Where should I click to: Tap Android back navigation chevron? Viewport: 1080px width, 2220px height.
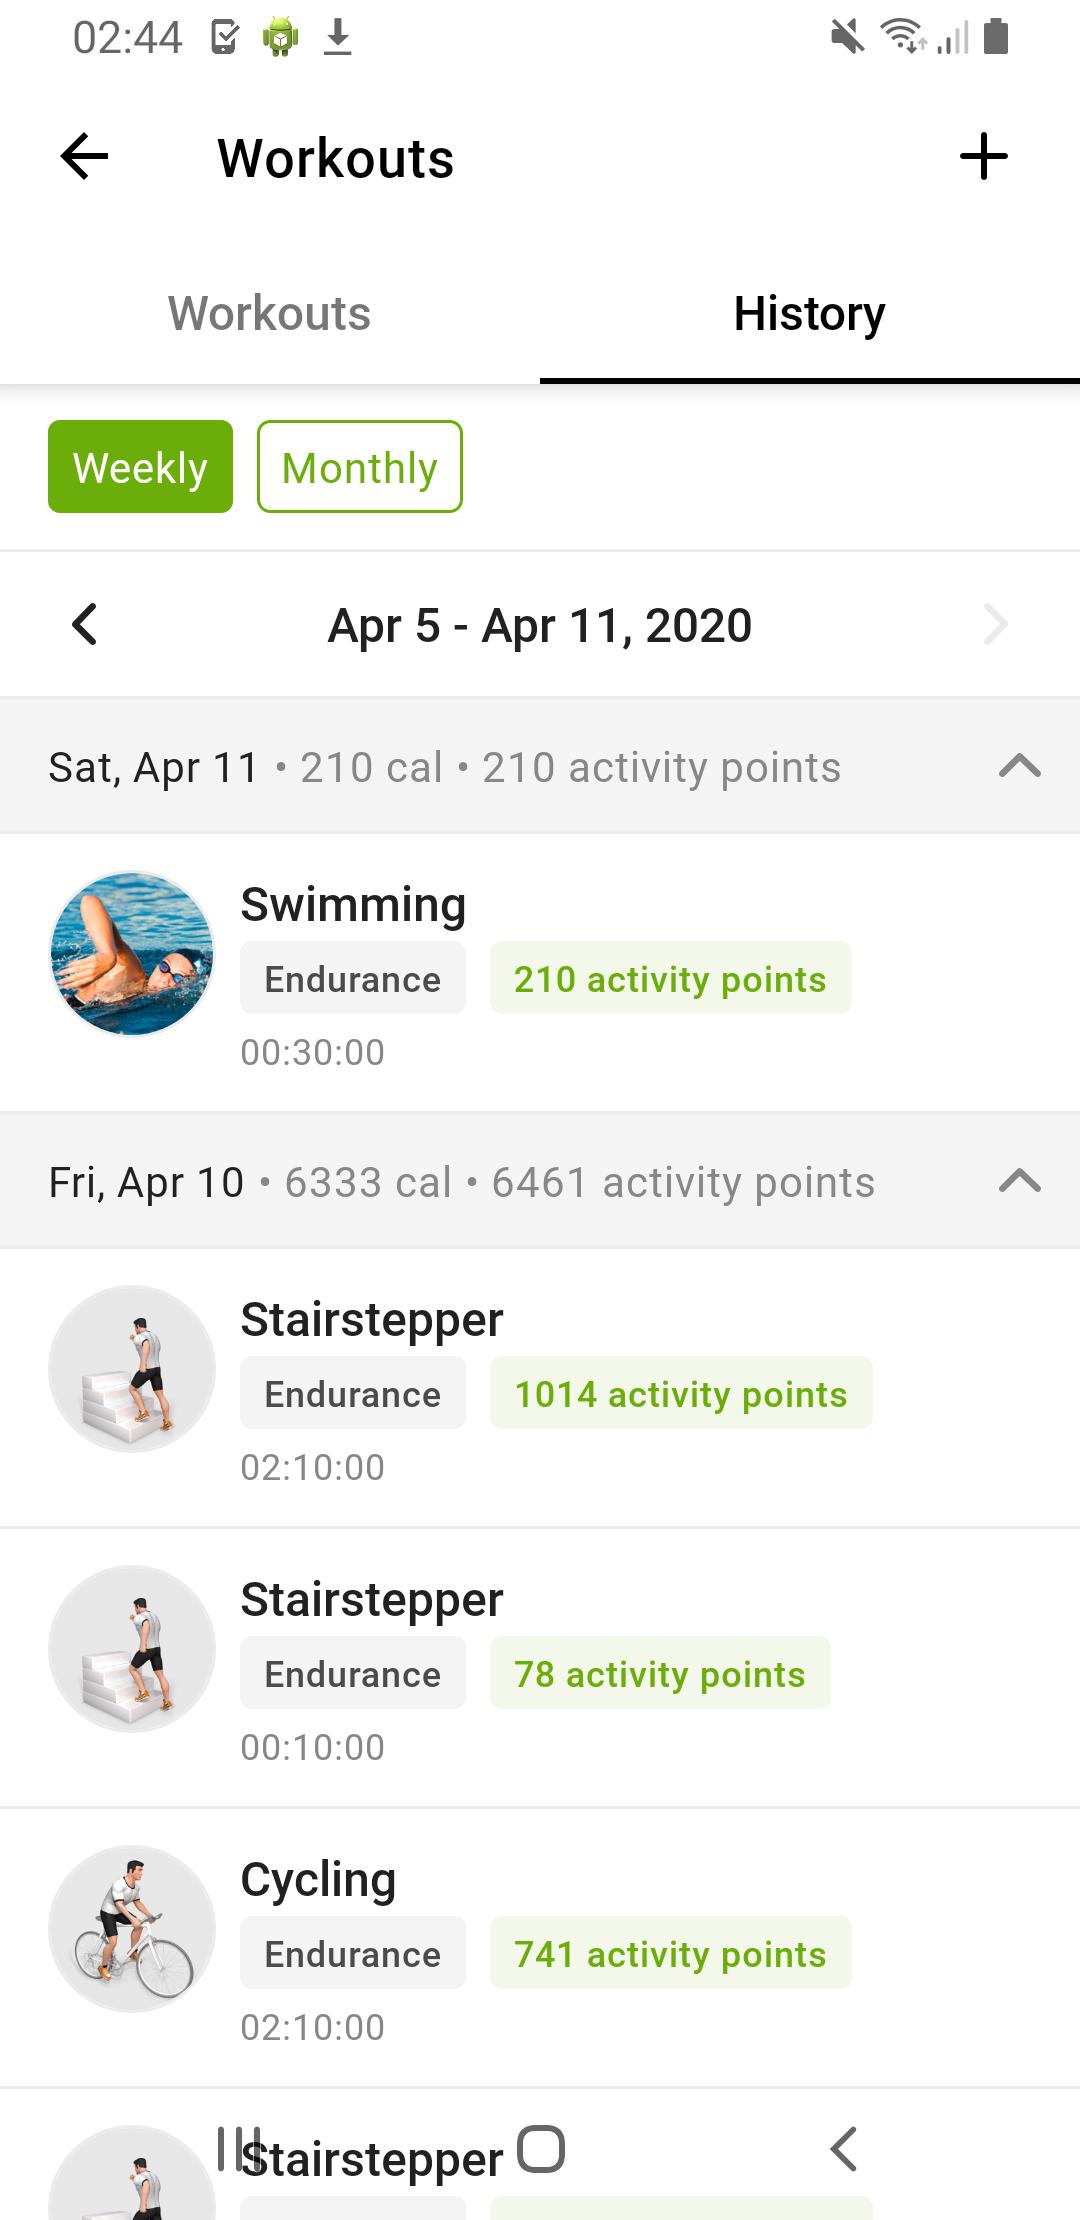844,2149
